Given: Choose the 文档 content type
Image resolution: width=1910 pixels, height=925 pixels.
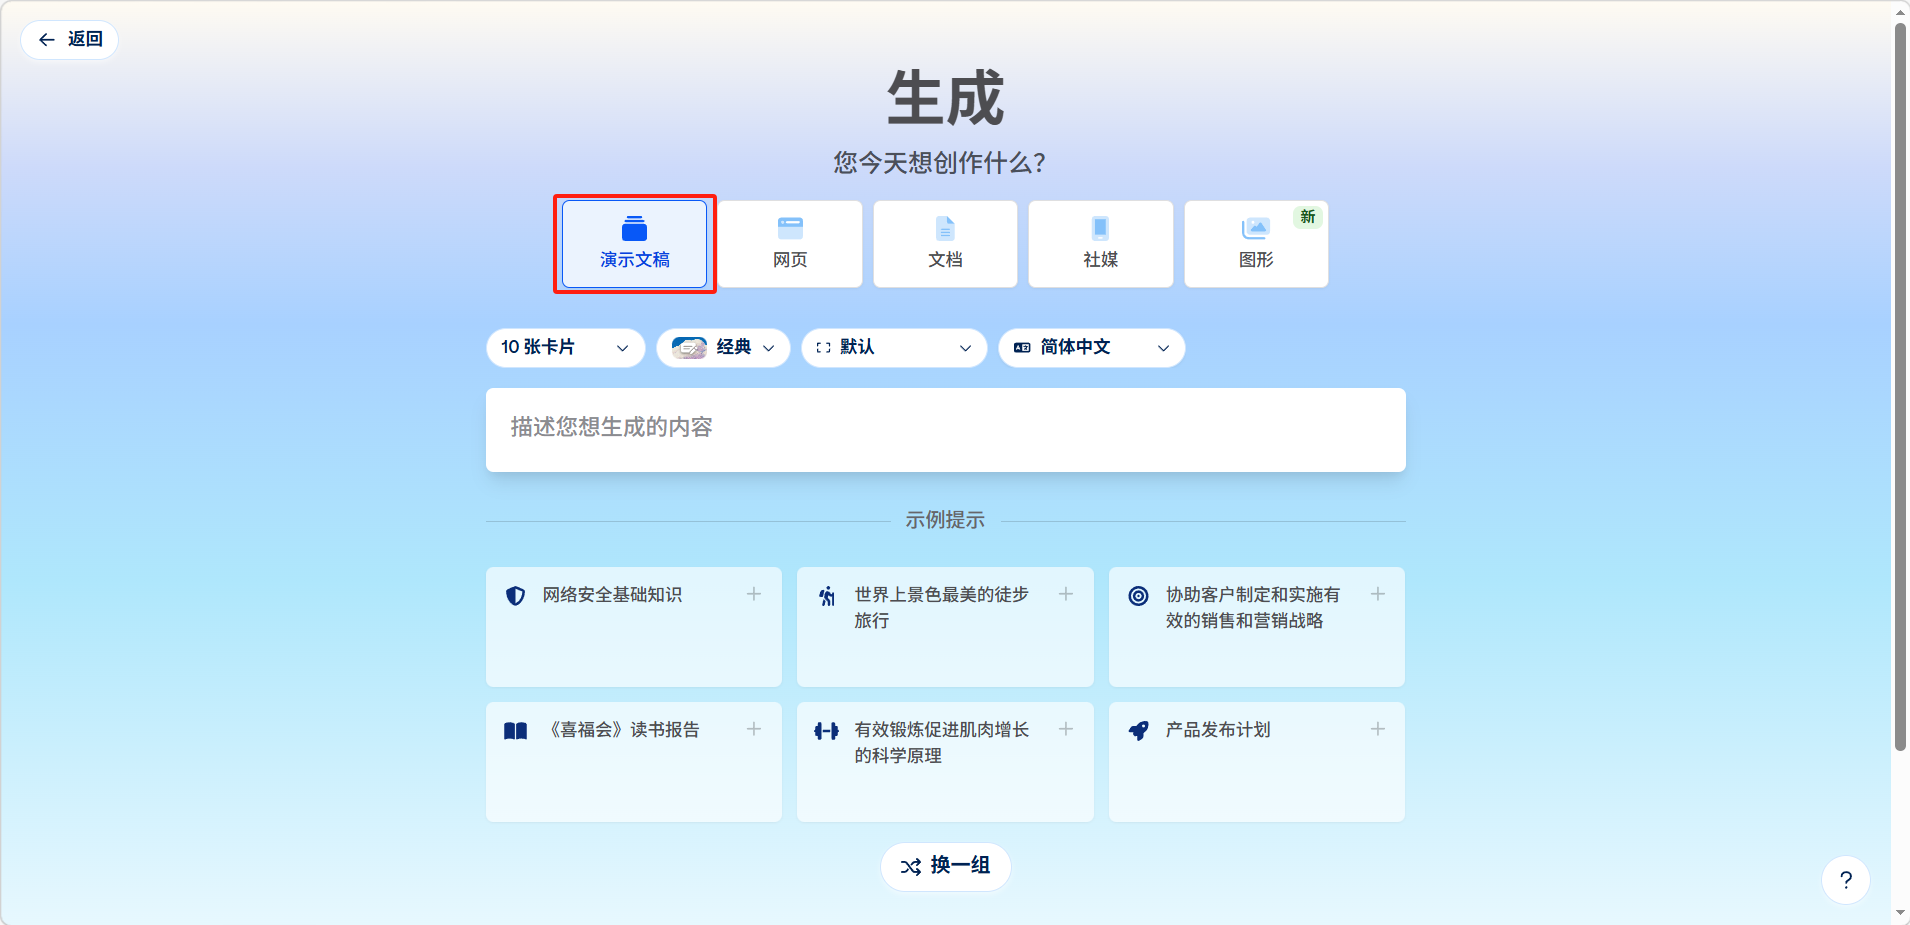Looking at the screenshot, I should pos(945,244).
